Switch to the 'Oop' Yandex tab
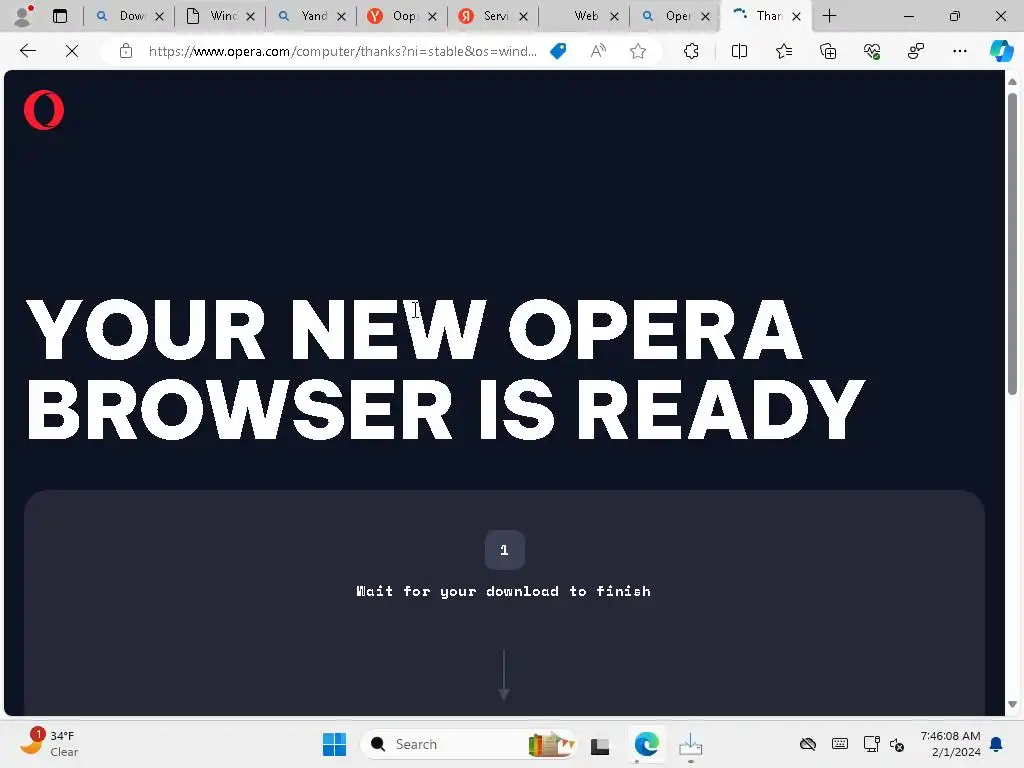 pos(402,16)
